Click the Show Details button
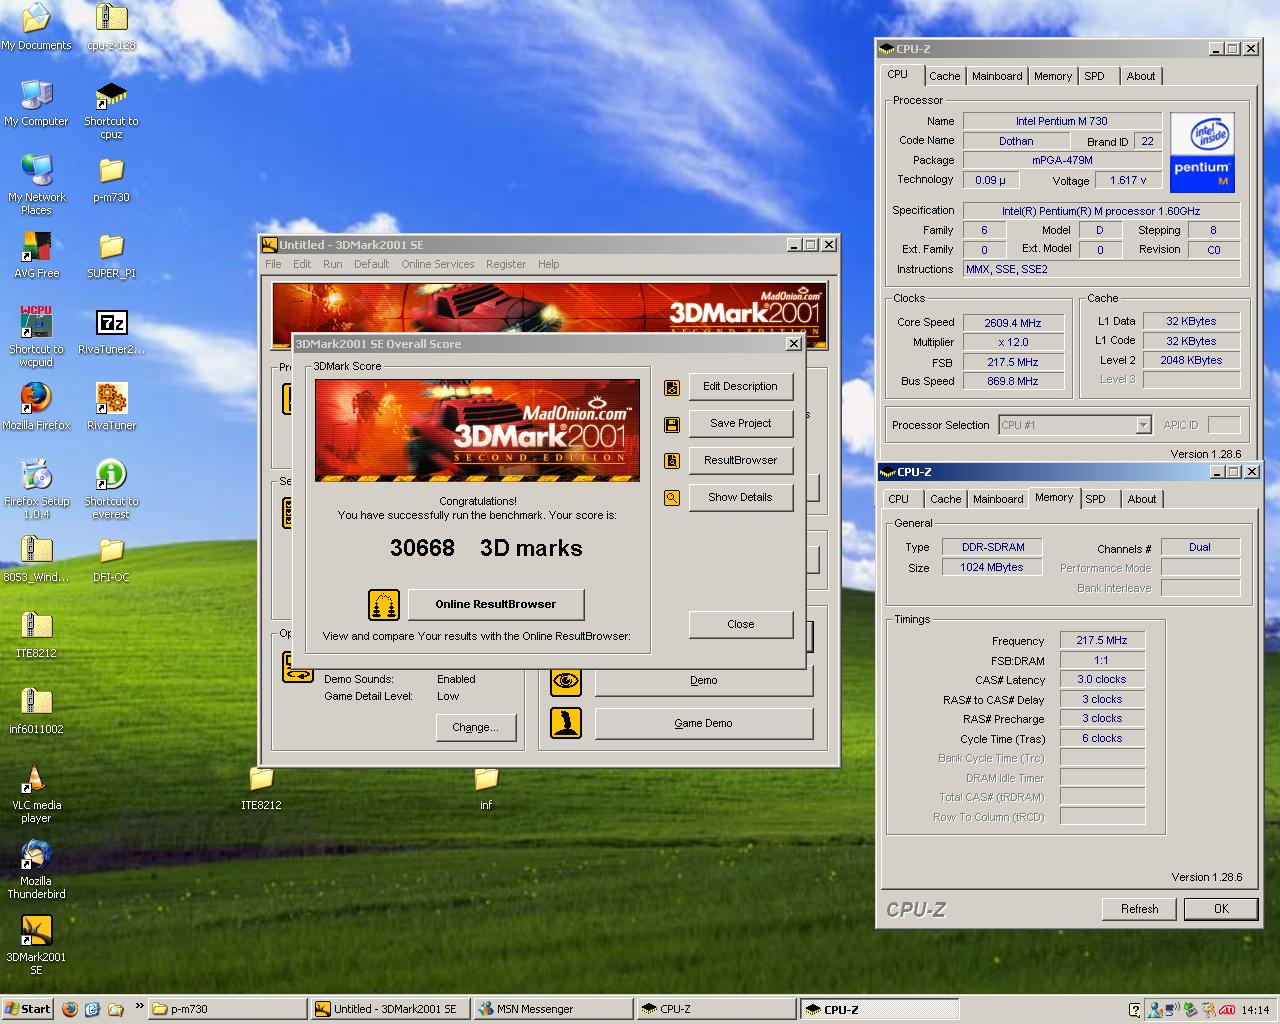1280x1024 pixels. coord(740,498)
